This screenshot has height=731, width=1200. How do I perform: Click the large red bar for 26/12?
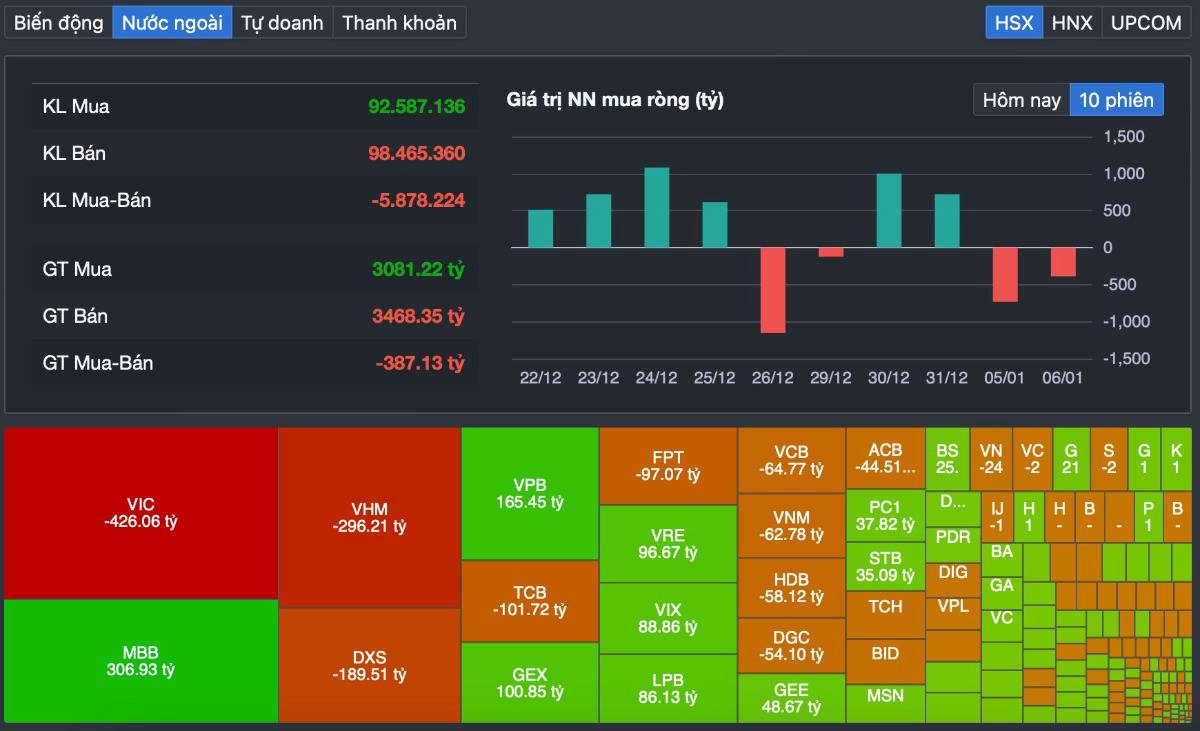click(x=773, y=290)
